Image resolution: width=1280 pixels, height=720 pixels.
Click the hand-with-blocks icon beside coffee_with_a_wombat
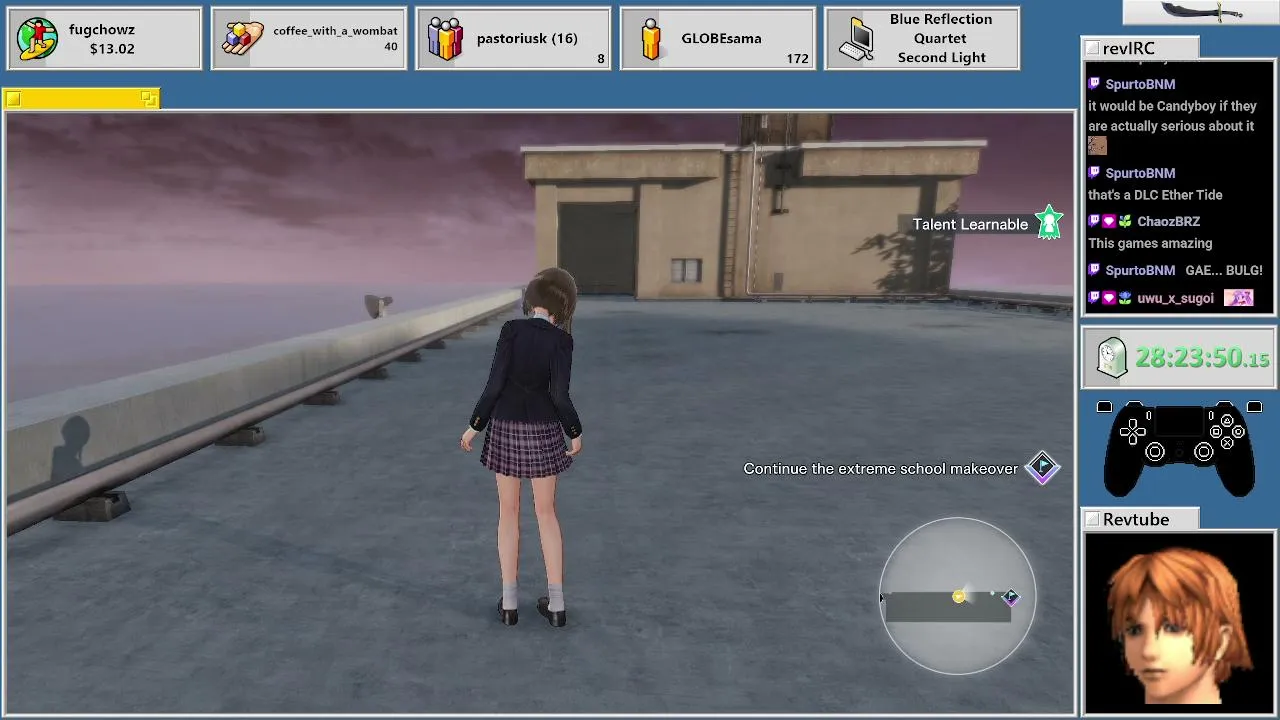point(242,39)
